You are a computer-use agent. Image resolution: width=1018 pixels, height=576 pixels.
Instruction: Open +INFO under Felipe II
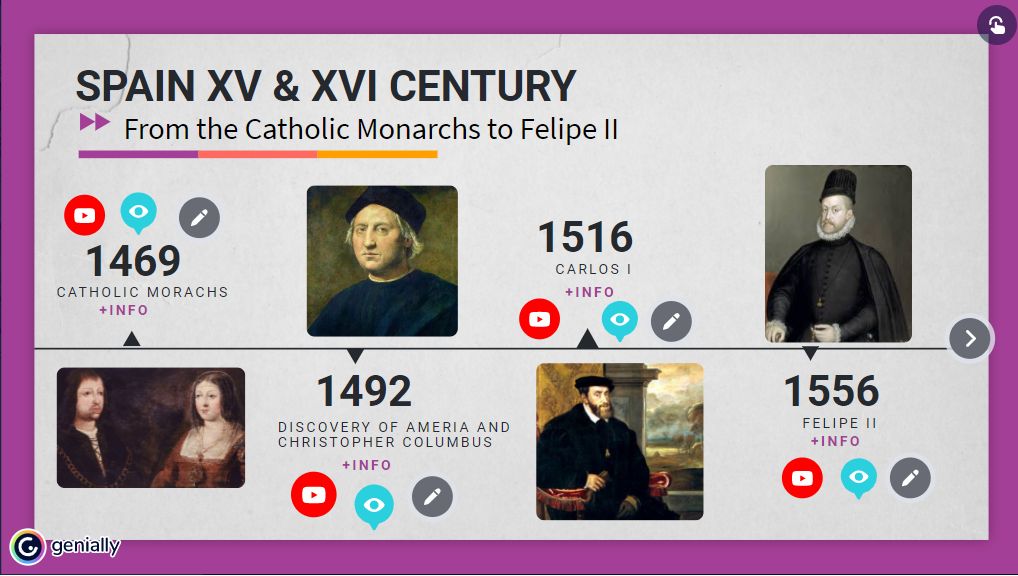(837, 441)
